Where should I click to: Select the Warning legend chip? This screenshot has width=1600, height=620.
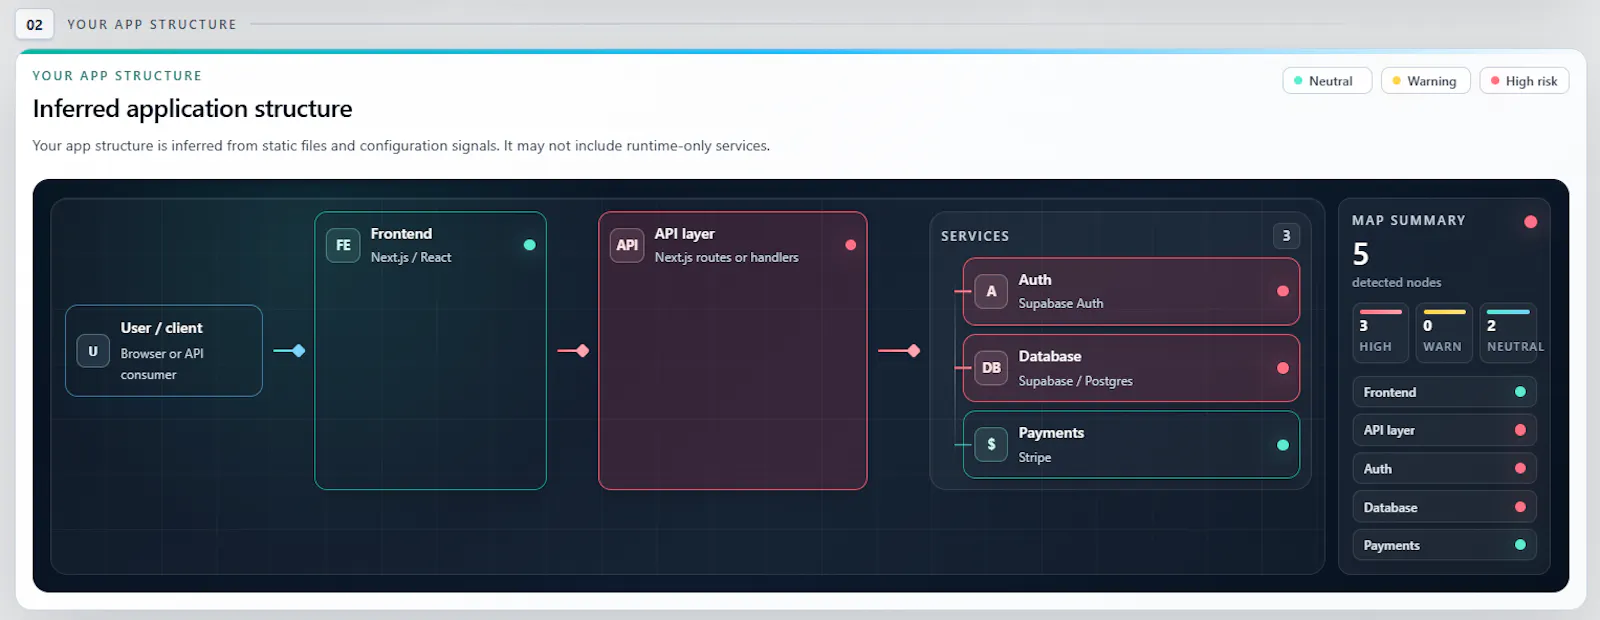click(x=1426, y=81)
